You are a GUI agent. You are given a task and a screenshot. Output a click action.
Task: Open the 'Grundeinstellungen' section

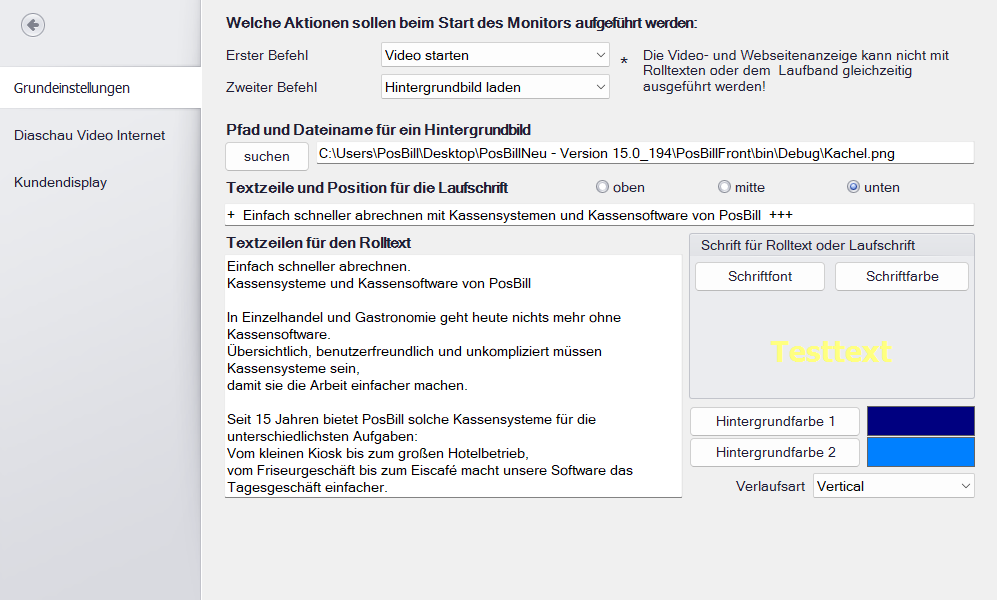tap(70, 88)
